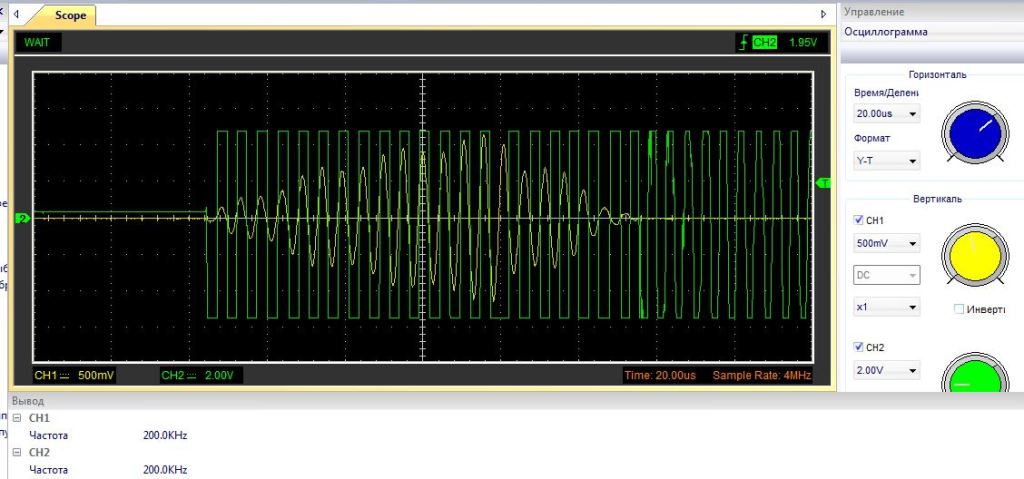Screen dimensions: 1024x479
Task: Enable the CH1 invert checkbox
Action: coord(959,309)
